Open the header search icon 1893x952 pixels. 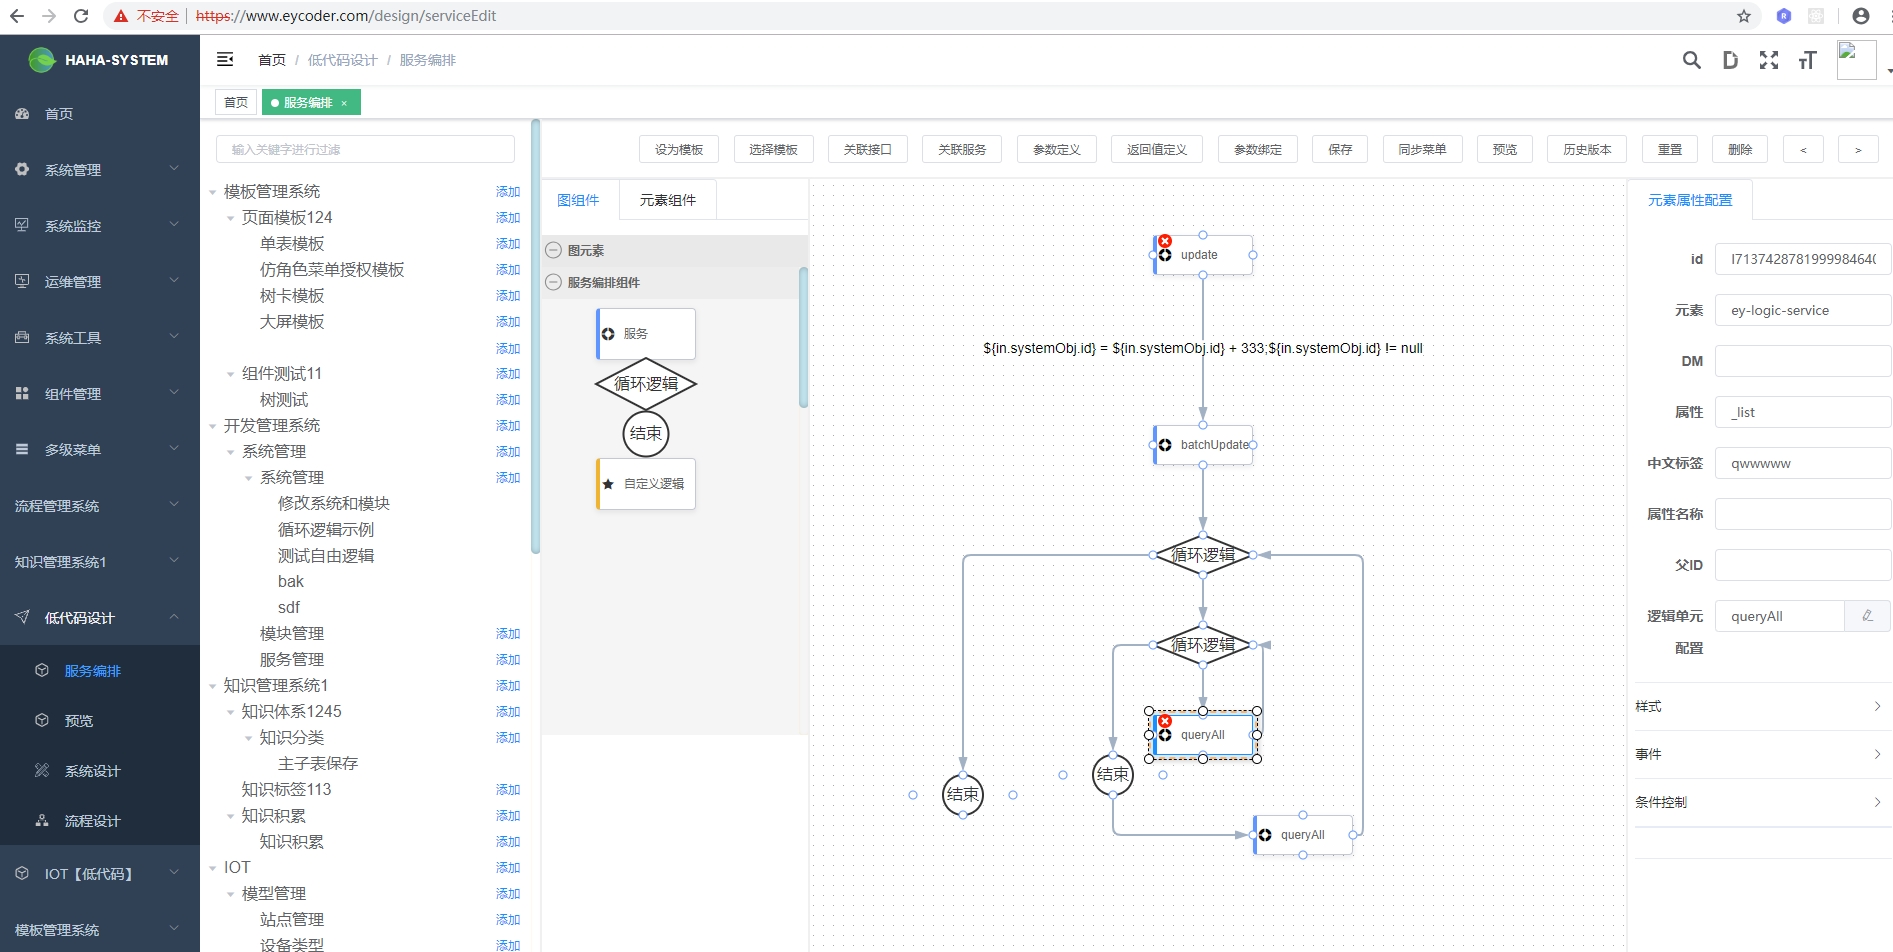[x=1691, y=60]
